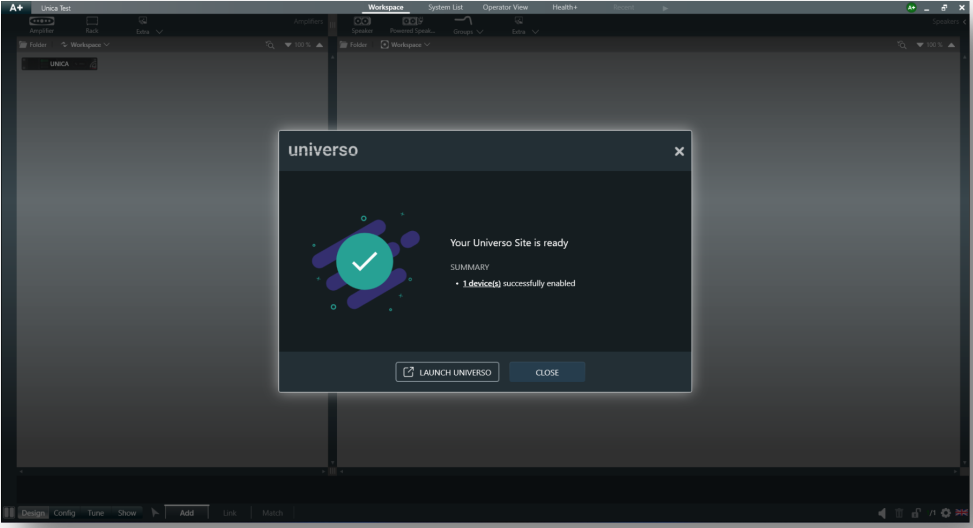
Task: Open the '1 device(s)' link in the summary
Action: (x=482, y=284)
